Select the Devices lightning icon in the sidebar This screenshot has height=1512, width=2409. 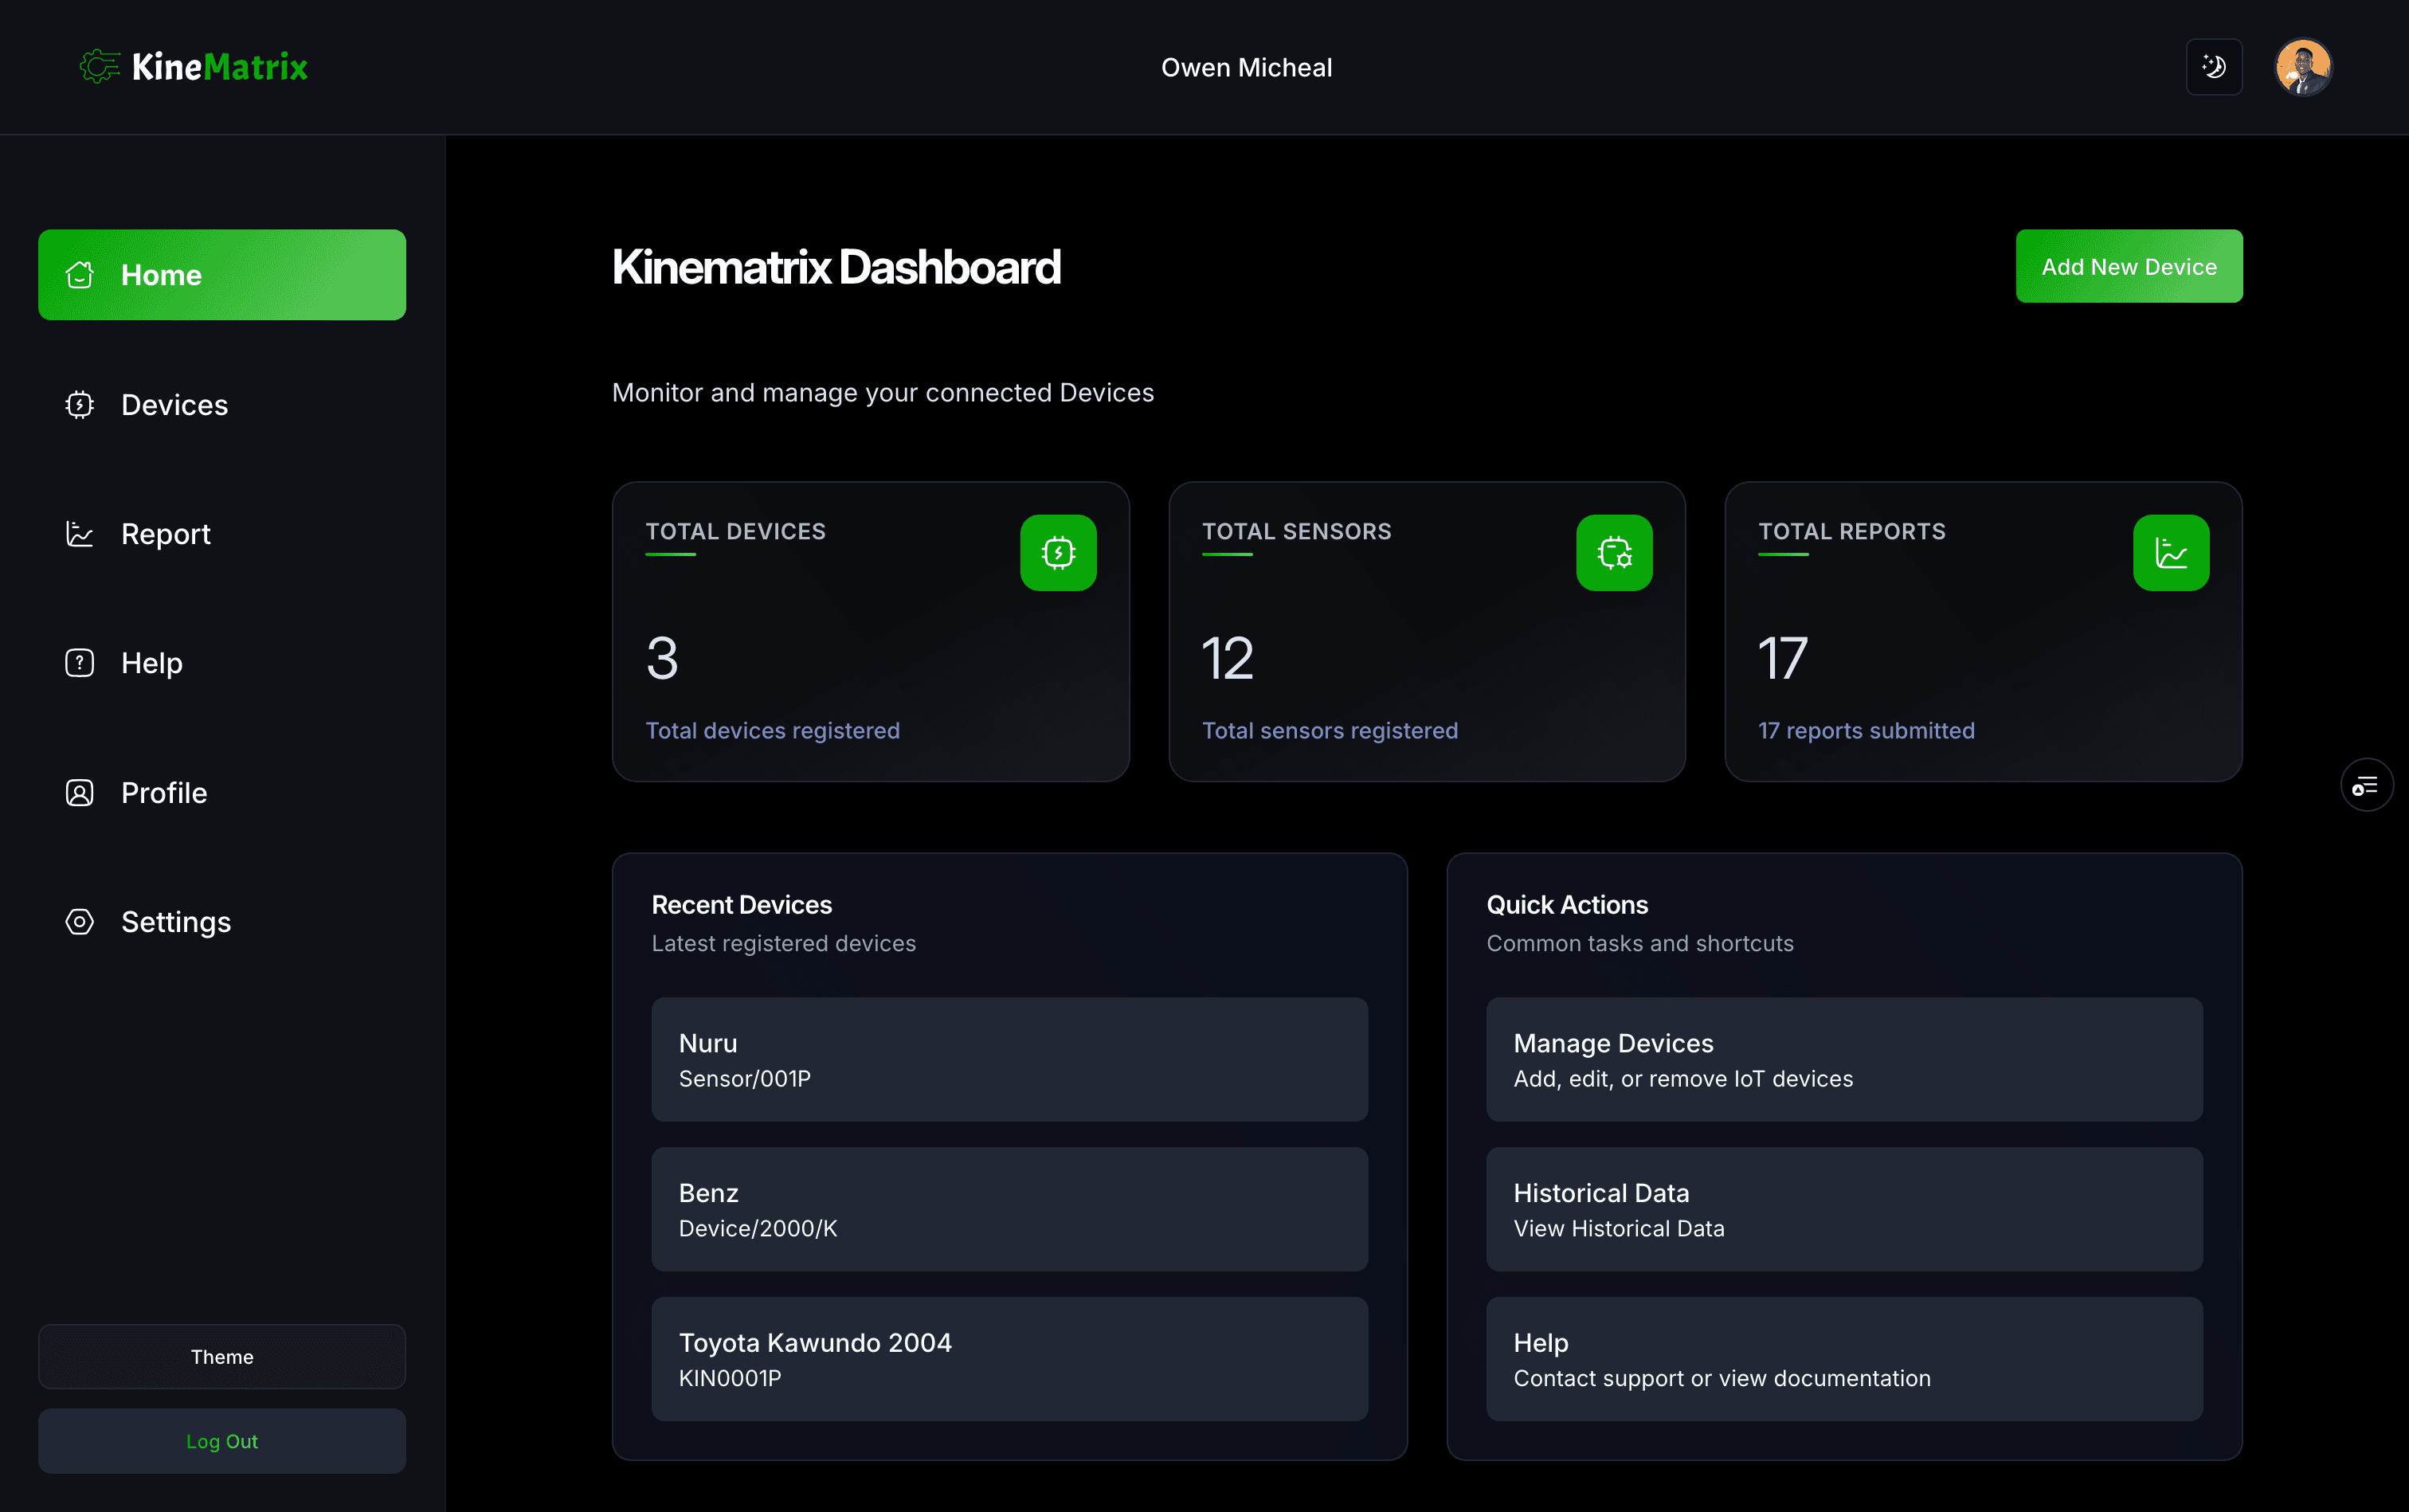[x=79, y=404]
